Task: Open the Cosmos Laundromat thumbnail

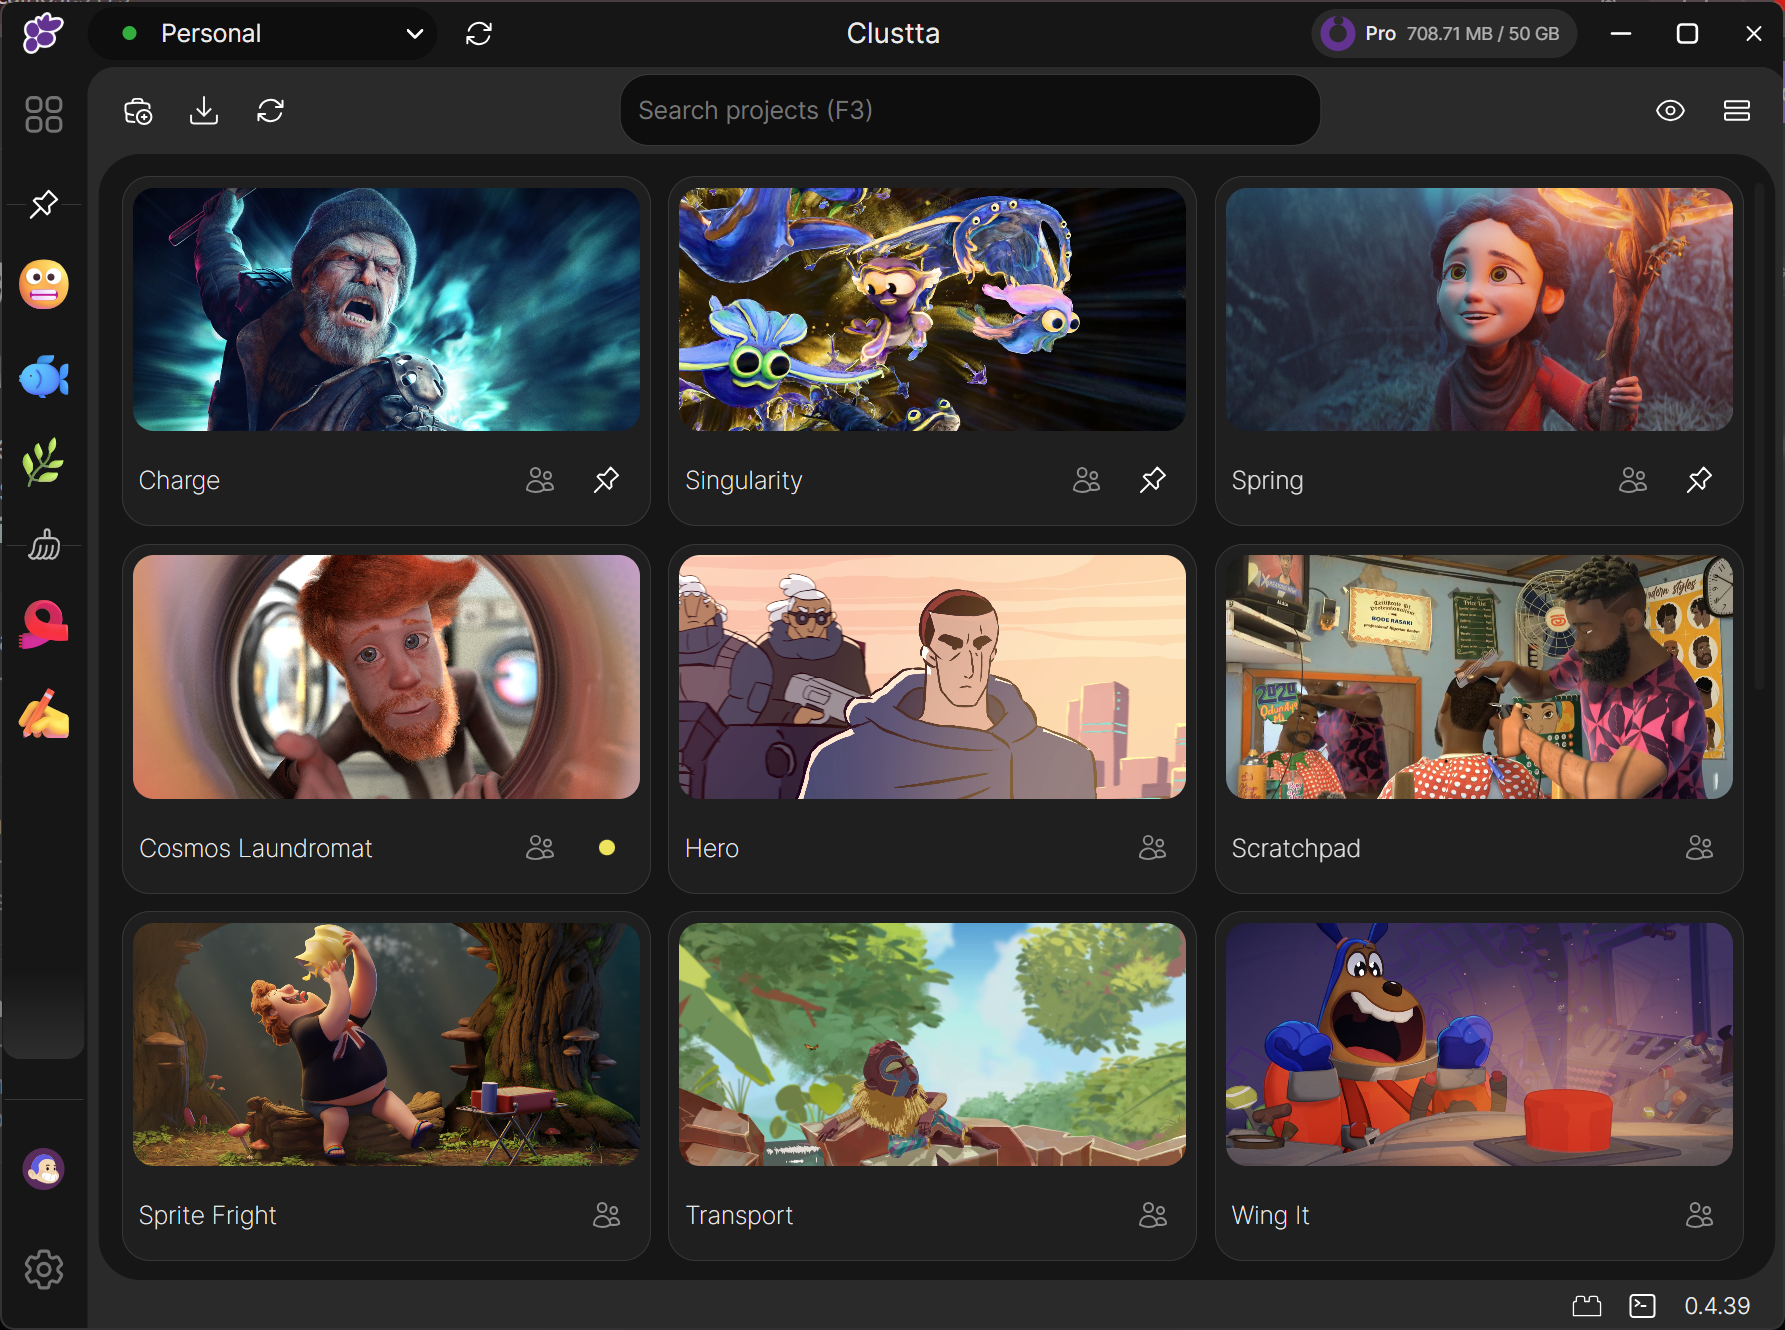Action: click(386, 677)
